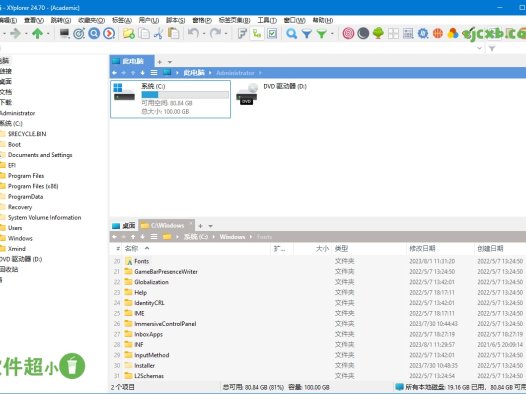The width and height of the screenshot is (526, 394).
Task: Click the Copy icon in toolbar
Action: point(144,33)
